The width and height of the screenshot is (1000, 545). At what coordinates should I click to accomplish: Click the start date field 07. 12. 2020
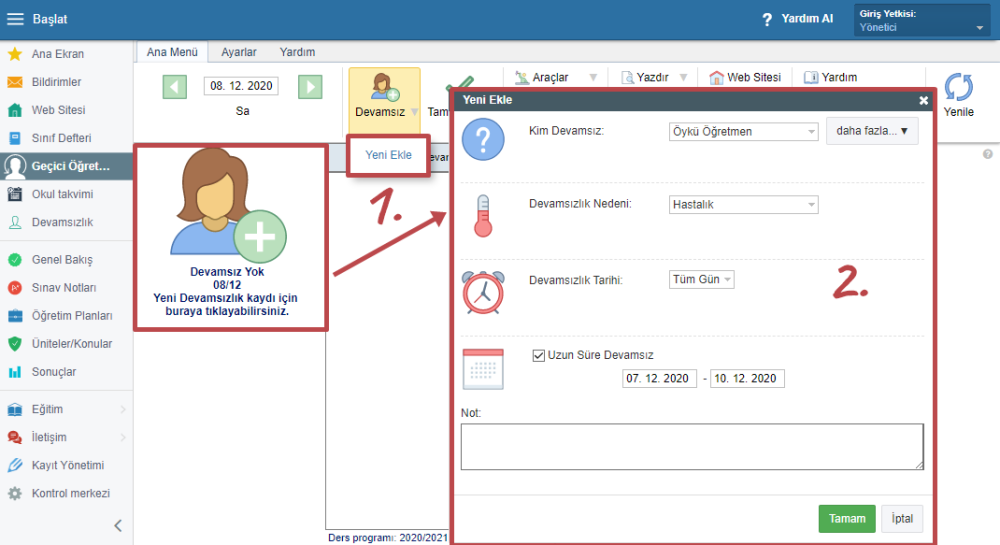click(x=659, y=379)
